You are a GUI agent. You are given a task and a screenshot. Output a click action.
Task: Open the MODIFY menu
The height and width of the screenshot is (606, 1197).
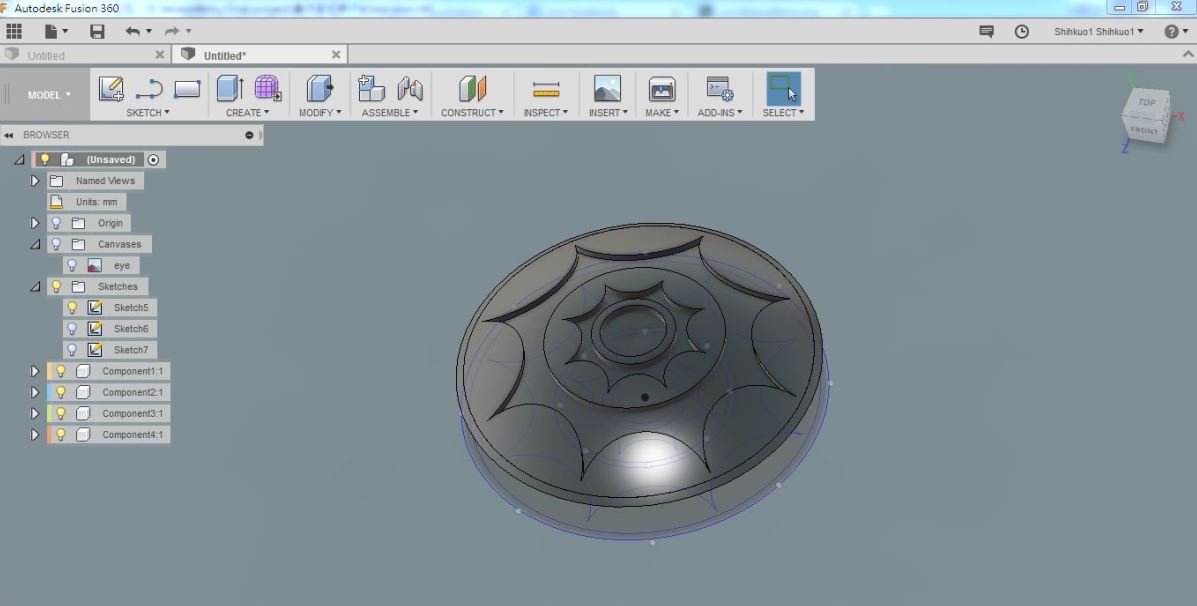(x=320, y=112)
